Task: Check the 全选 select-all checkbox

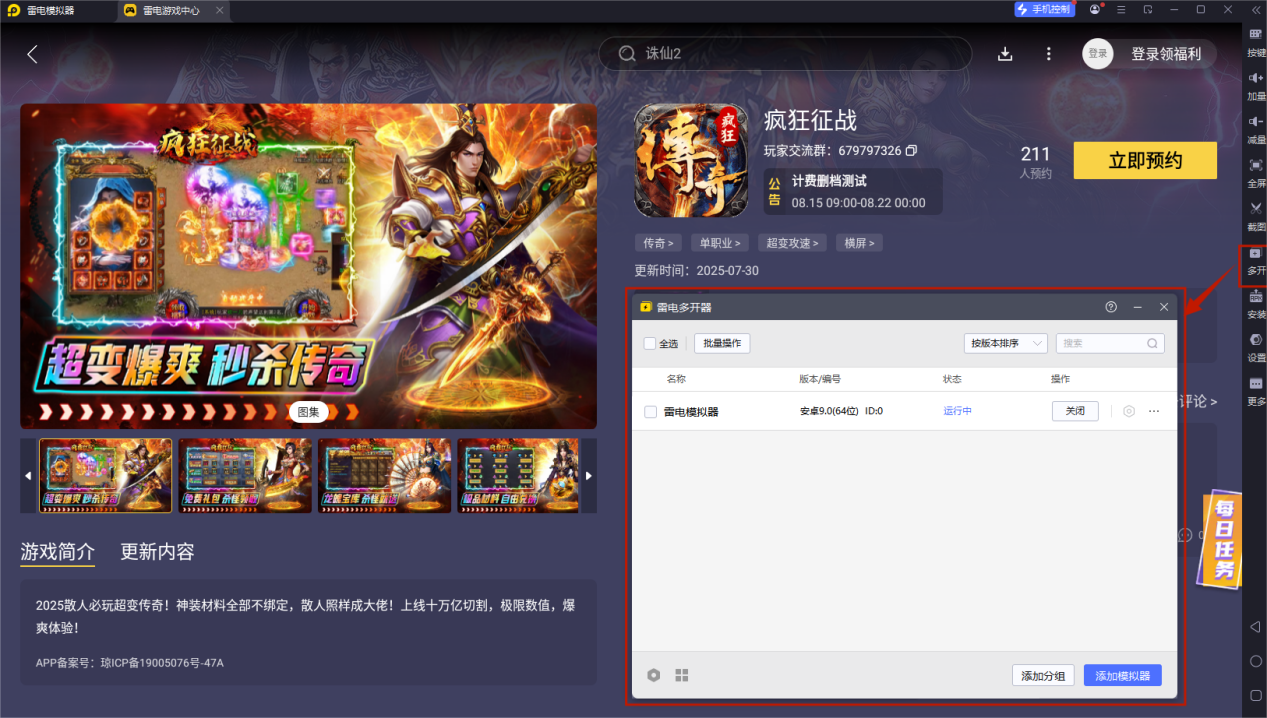Action: pyautogui.click(x=650, y=343)
